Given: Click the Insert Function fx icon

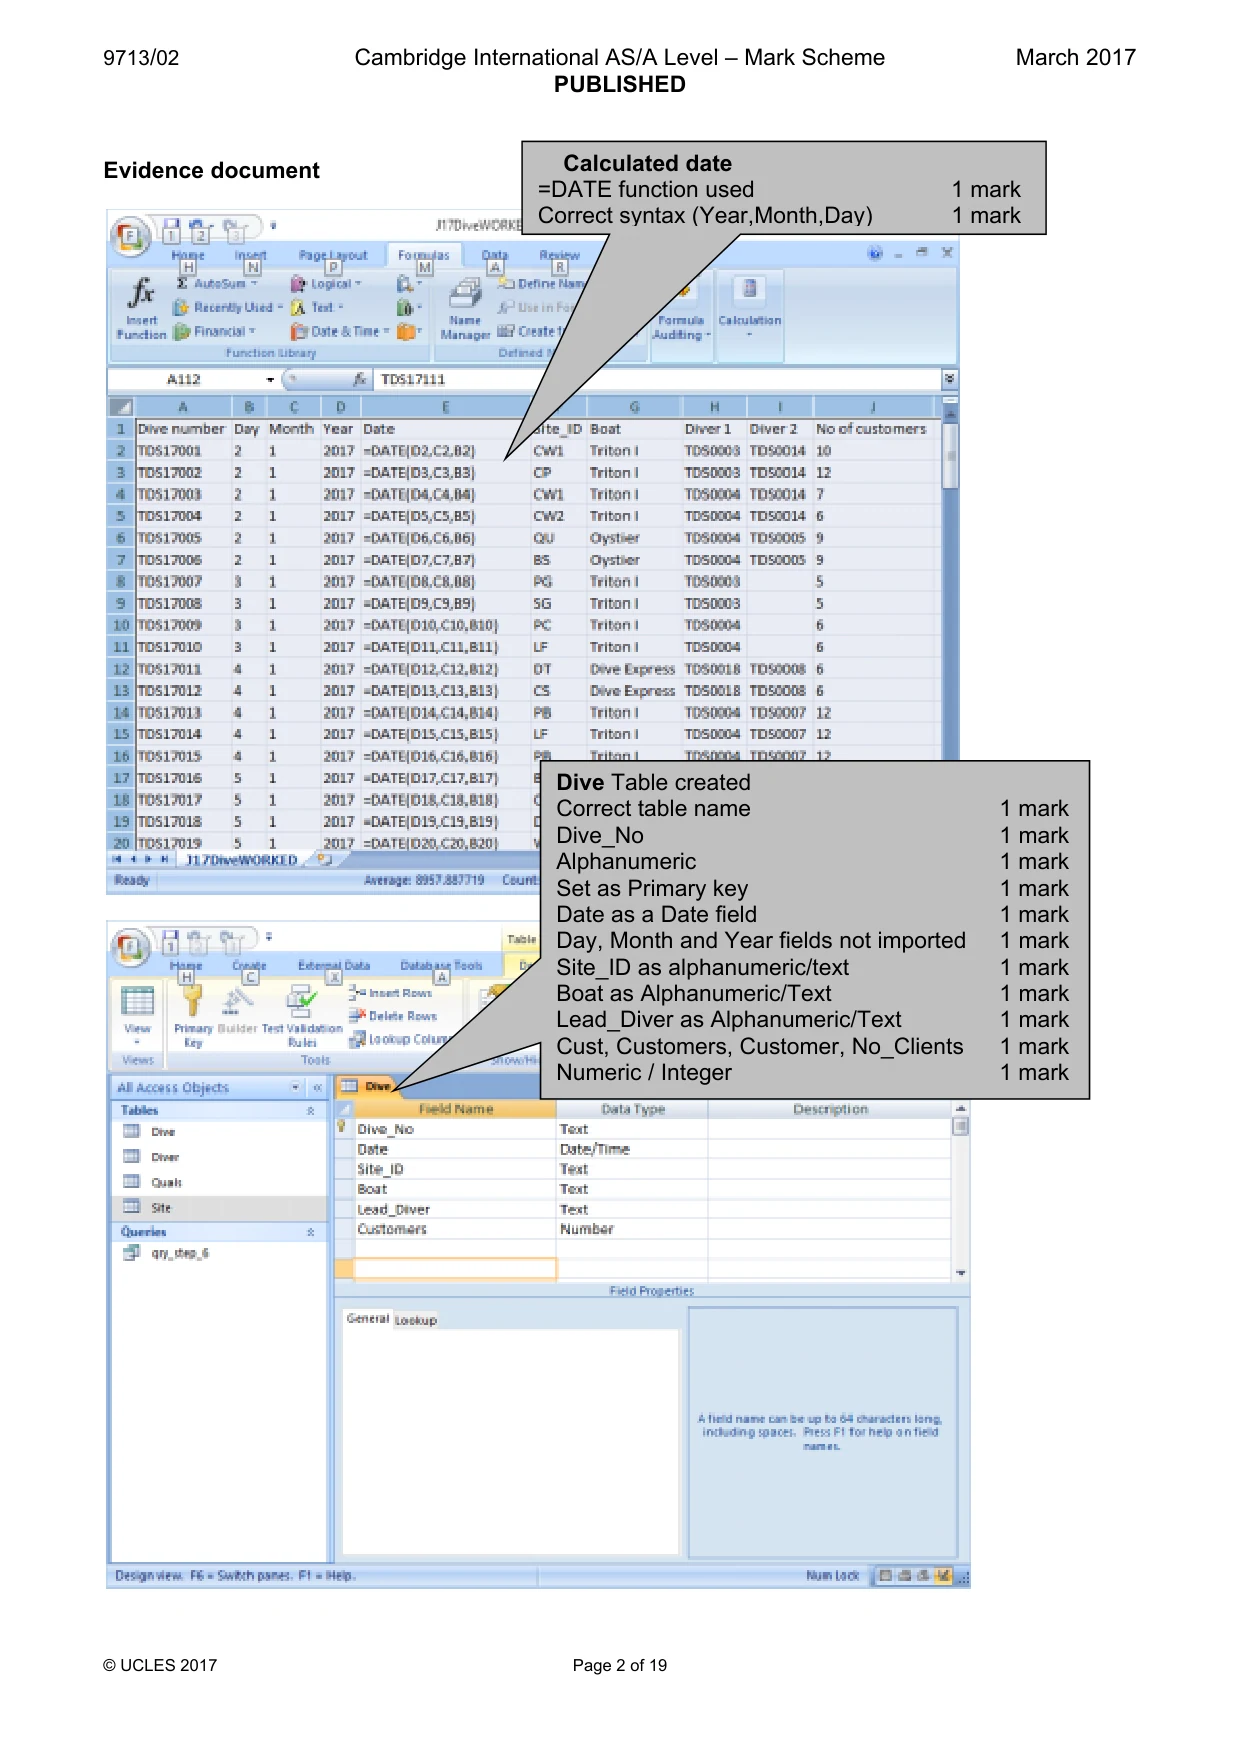Looking at the screenshot, I should (x=142, y=293).
